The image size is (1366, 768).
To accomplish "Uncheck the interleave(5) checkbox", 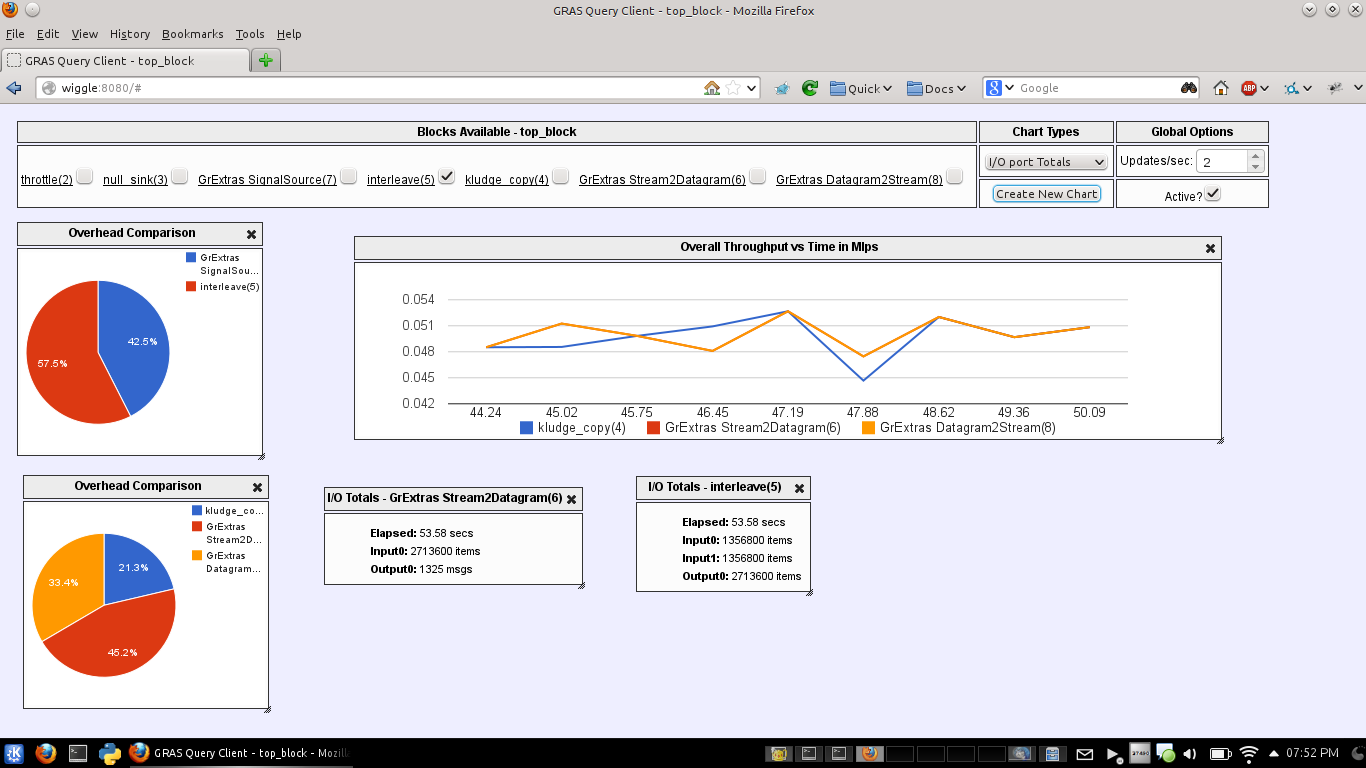I will click(x=446, y=176).
